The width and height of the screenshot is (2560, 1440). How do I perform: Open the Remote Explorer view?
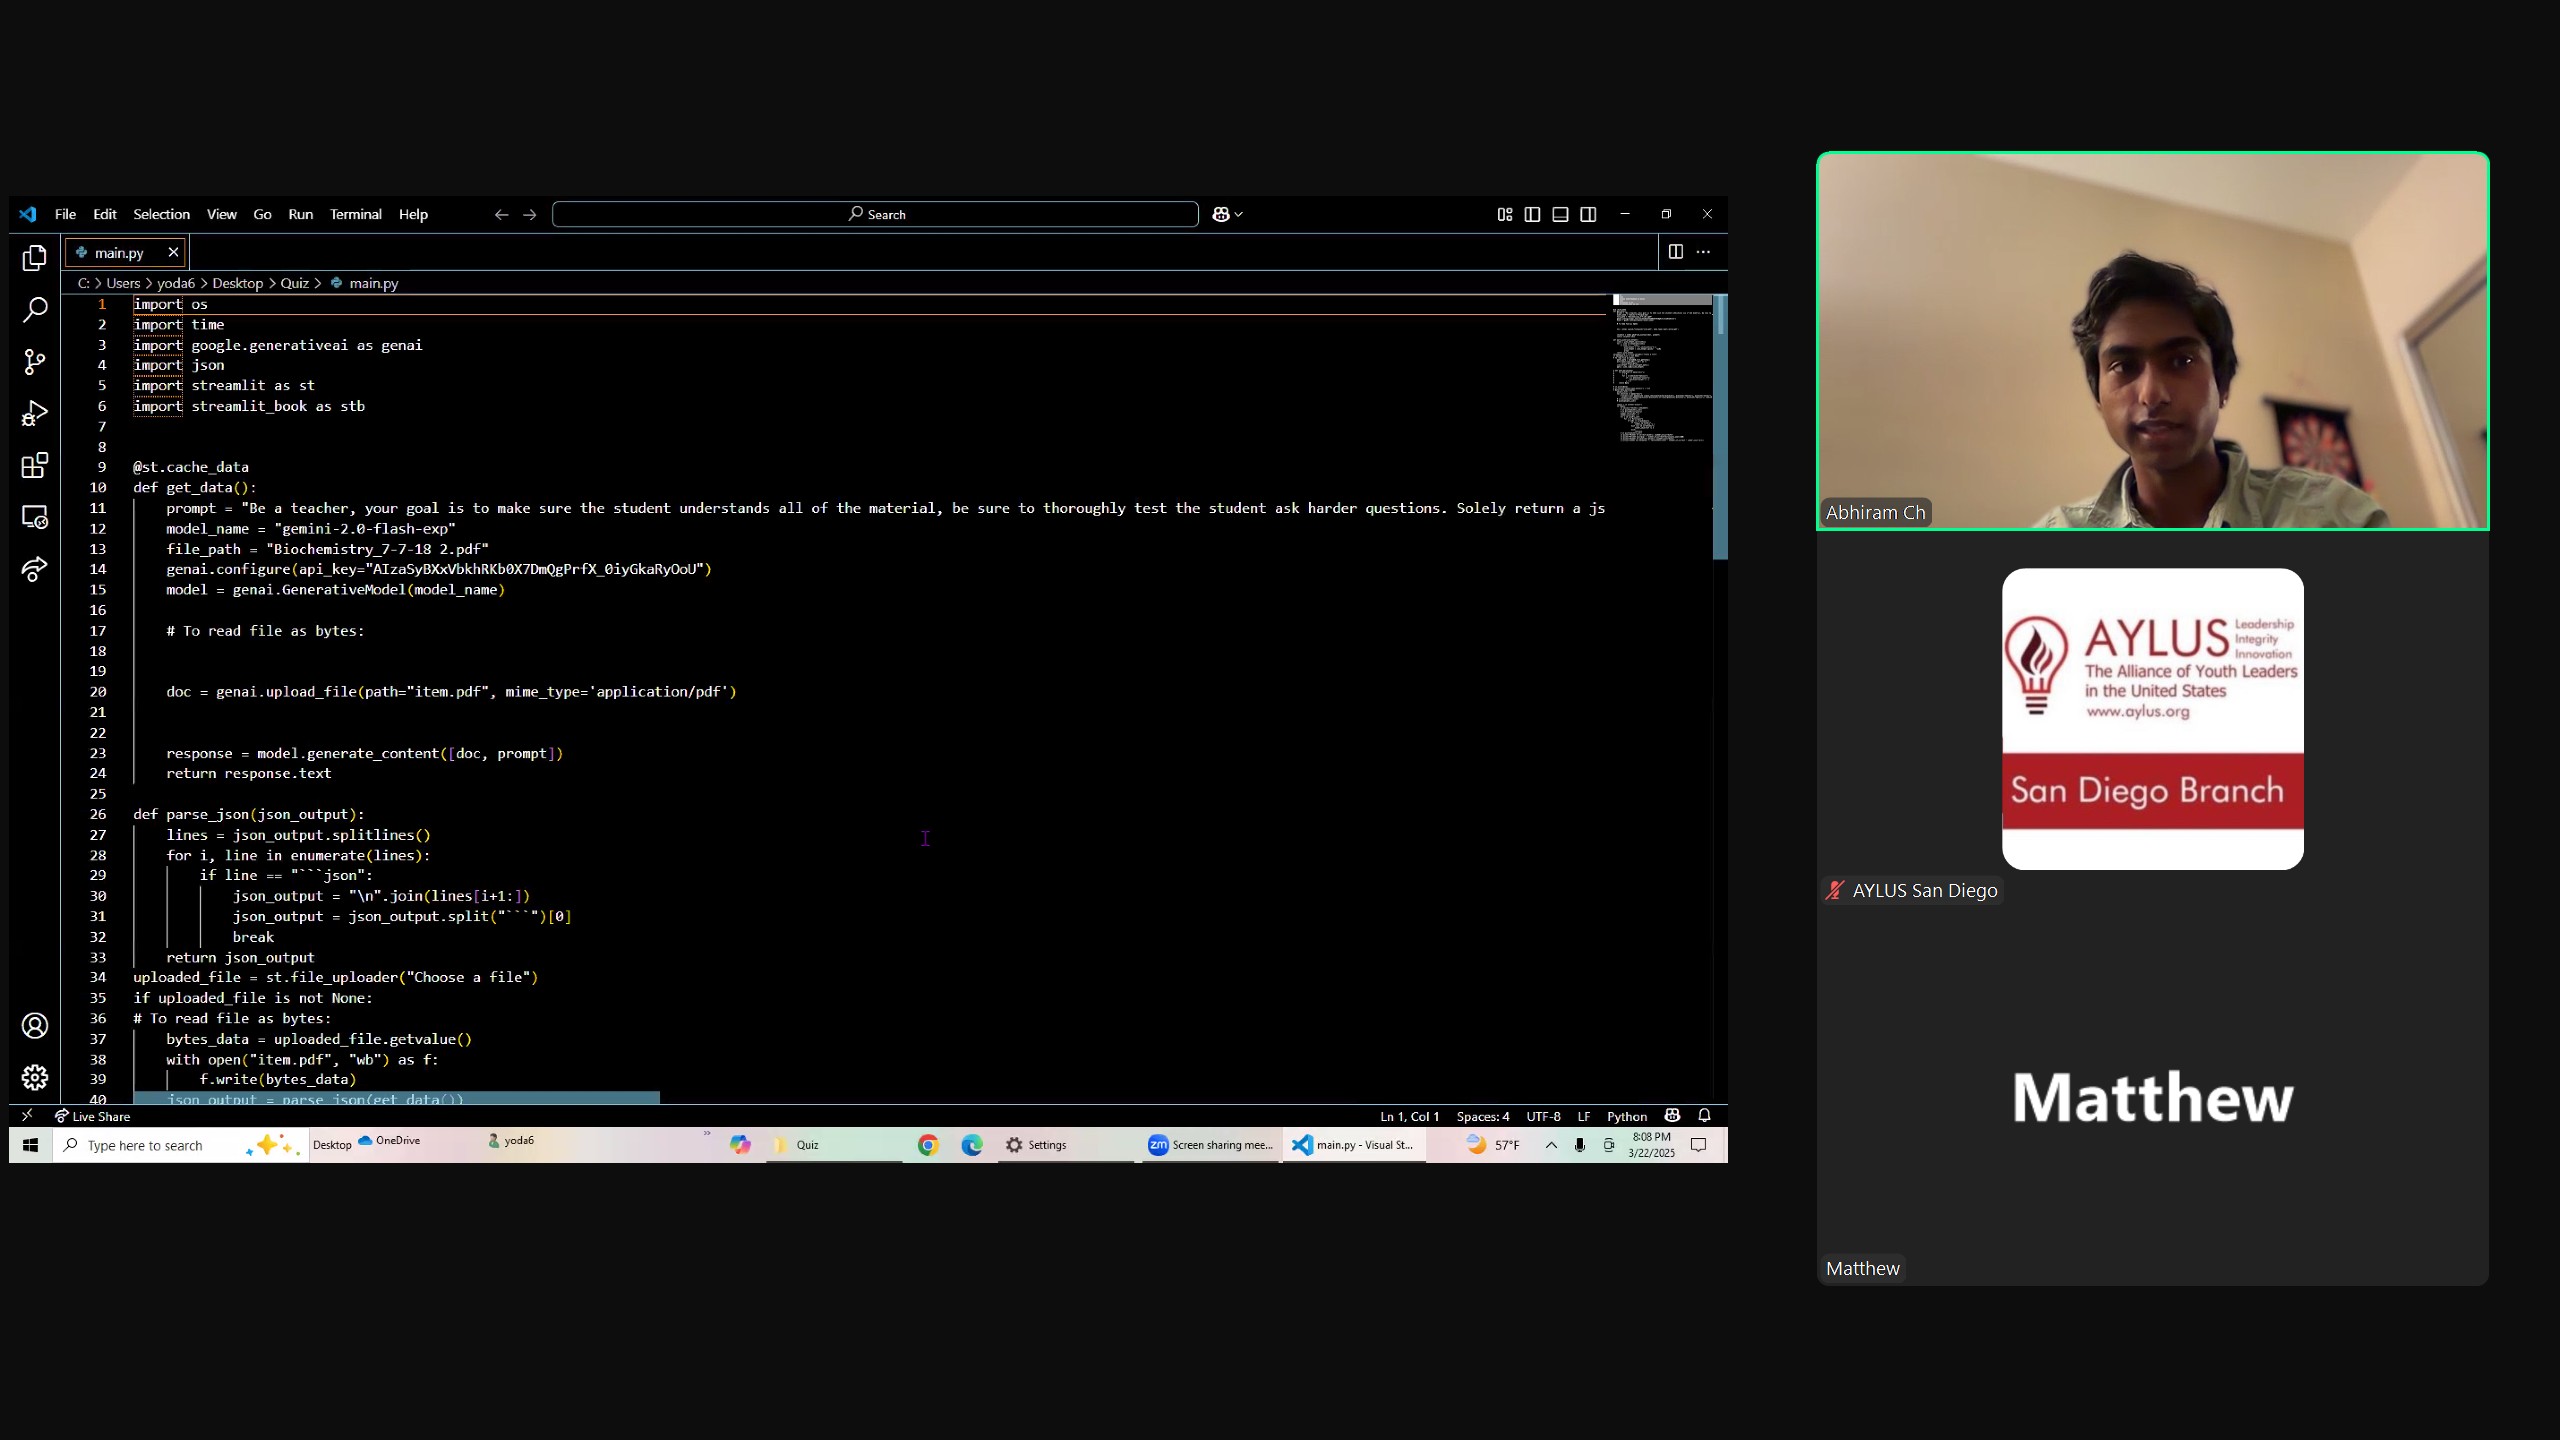pos(35,518)
